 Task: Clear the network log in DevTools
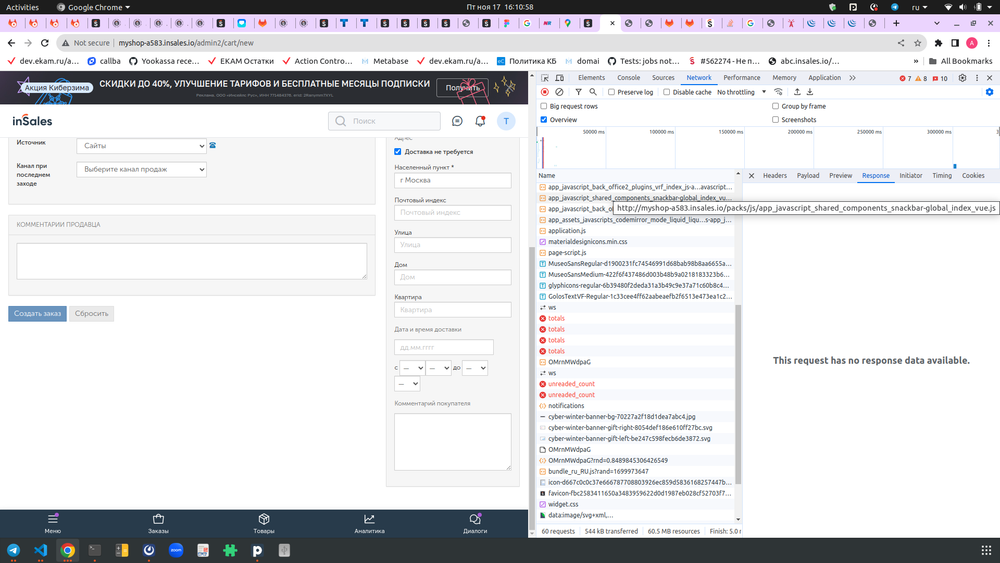(560, 92)
